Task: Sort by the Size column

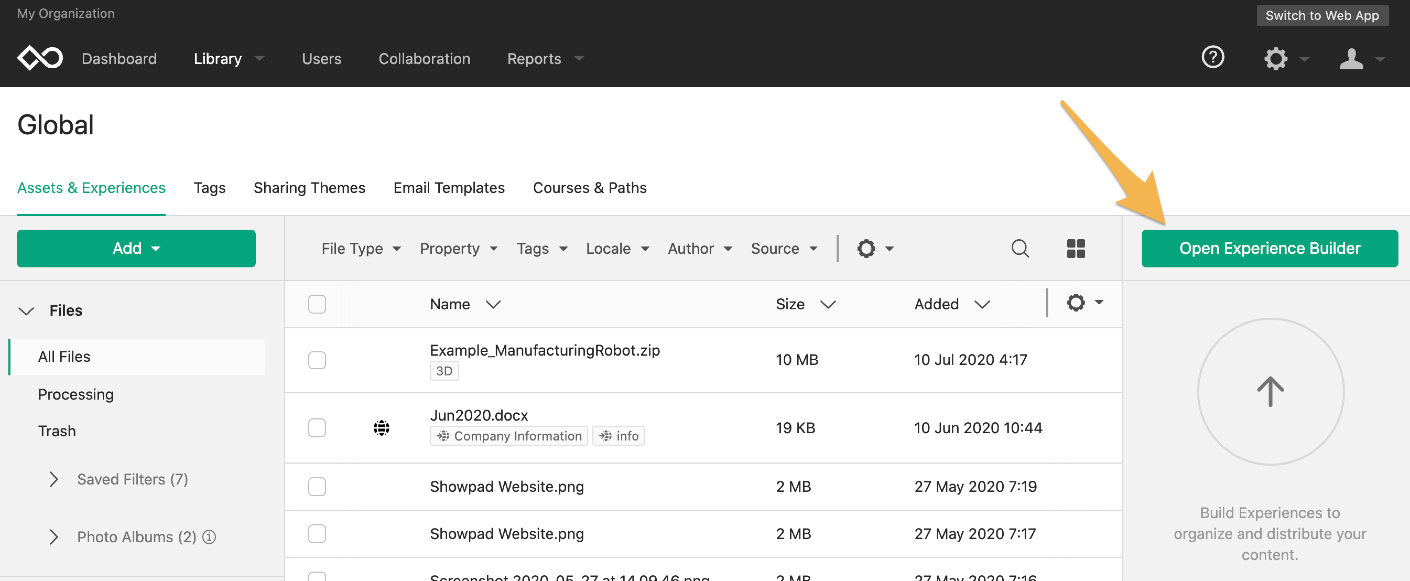Action: [806, 304]
